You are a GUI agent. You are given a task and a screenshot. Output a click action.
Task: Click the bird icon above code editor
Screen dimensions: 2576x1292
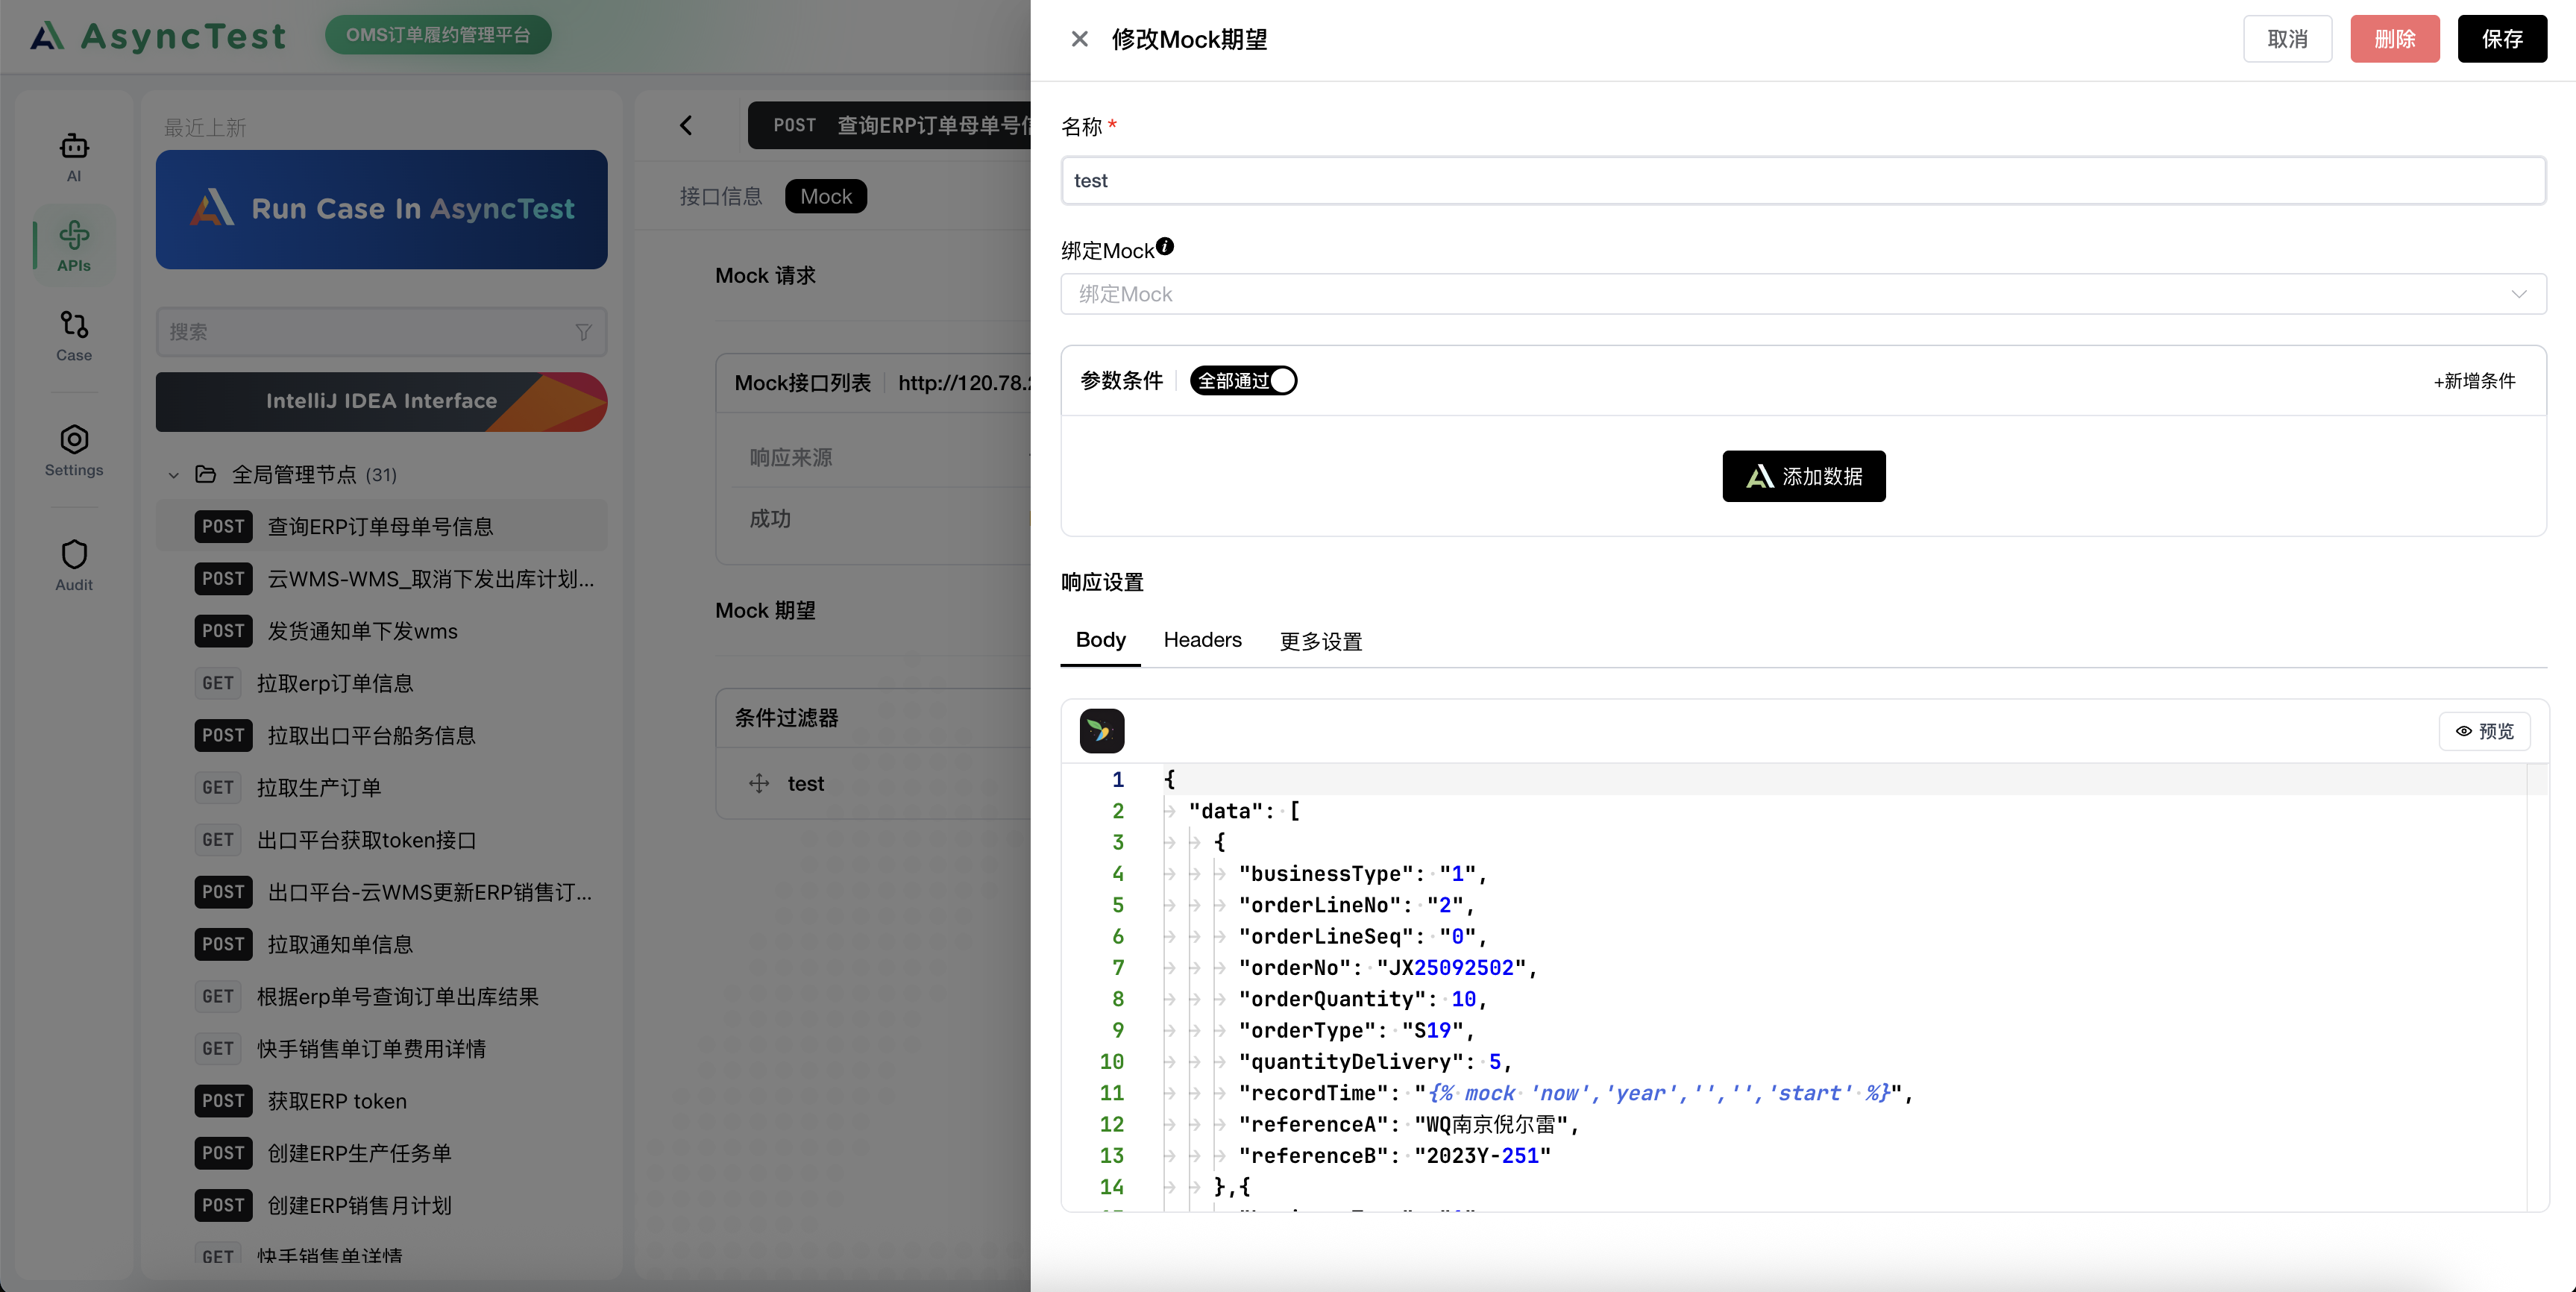[x=1101, y=731]
